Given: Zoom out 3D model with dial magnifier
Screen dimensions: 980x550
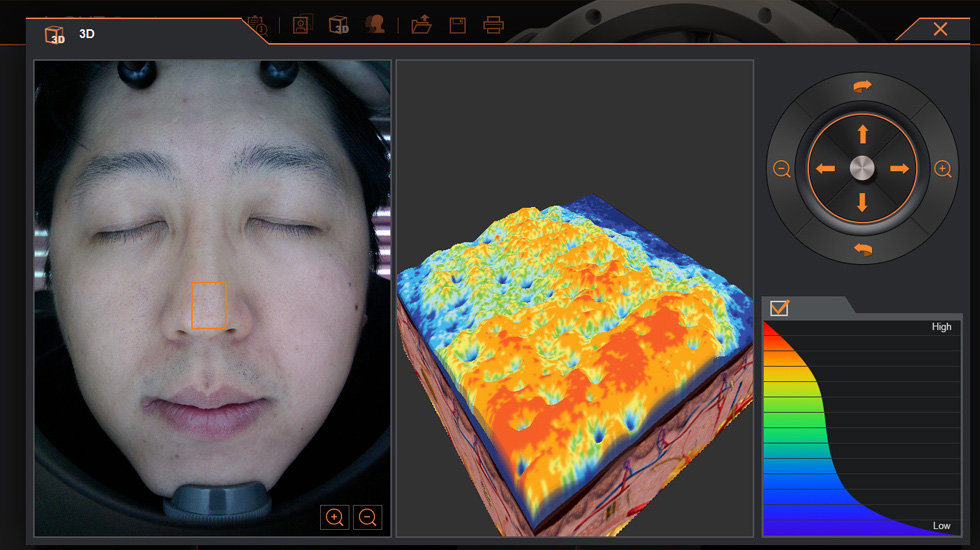Looking at the screenshot, I should click(782, 169).
